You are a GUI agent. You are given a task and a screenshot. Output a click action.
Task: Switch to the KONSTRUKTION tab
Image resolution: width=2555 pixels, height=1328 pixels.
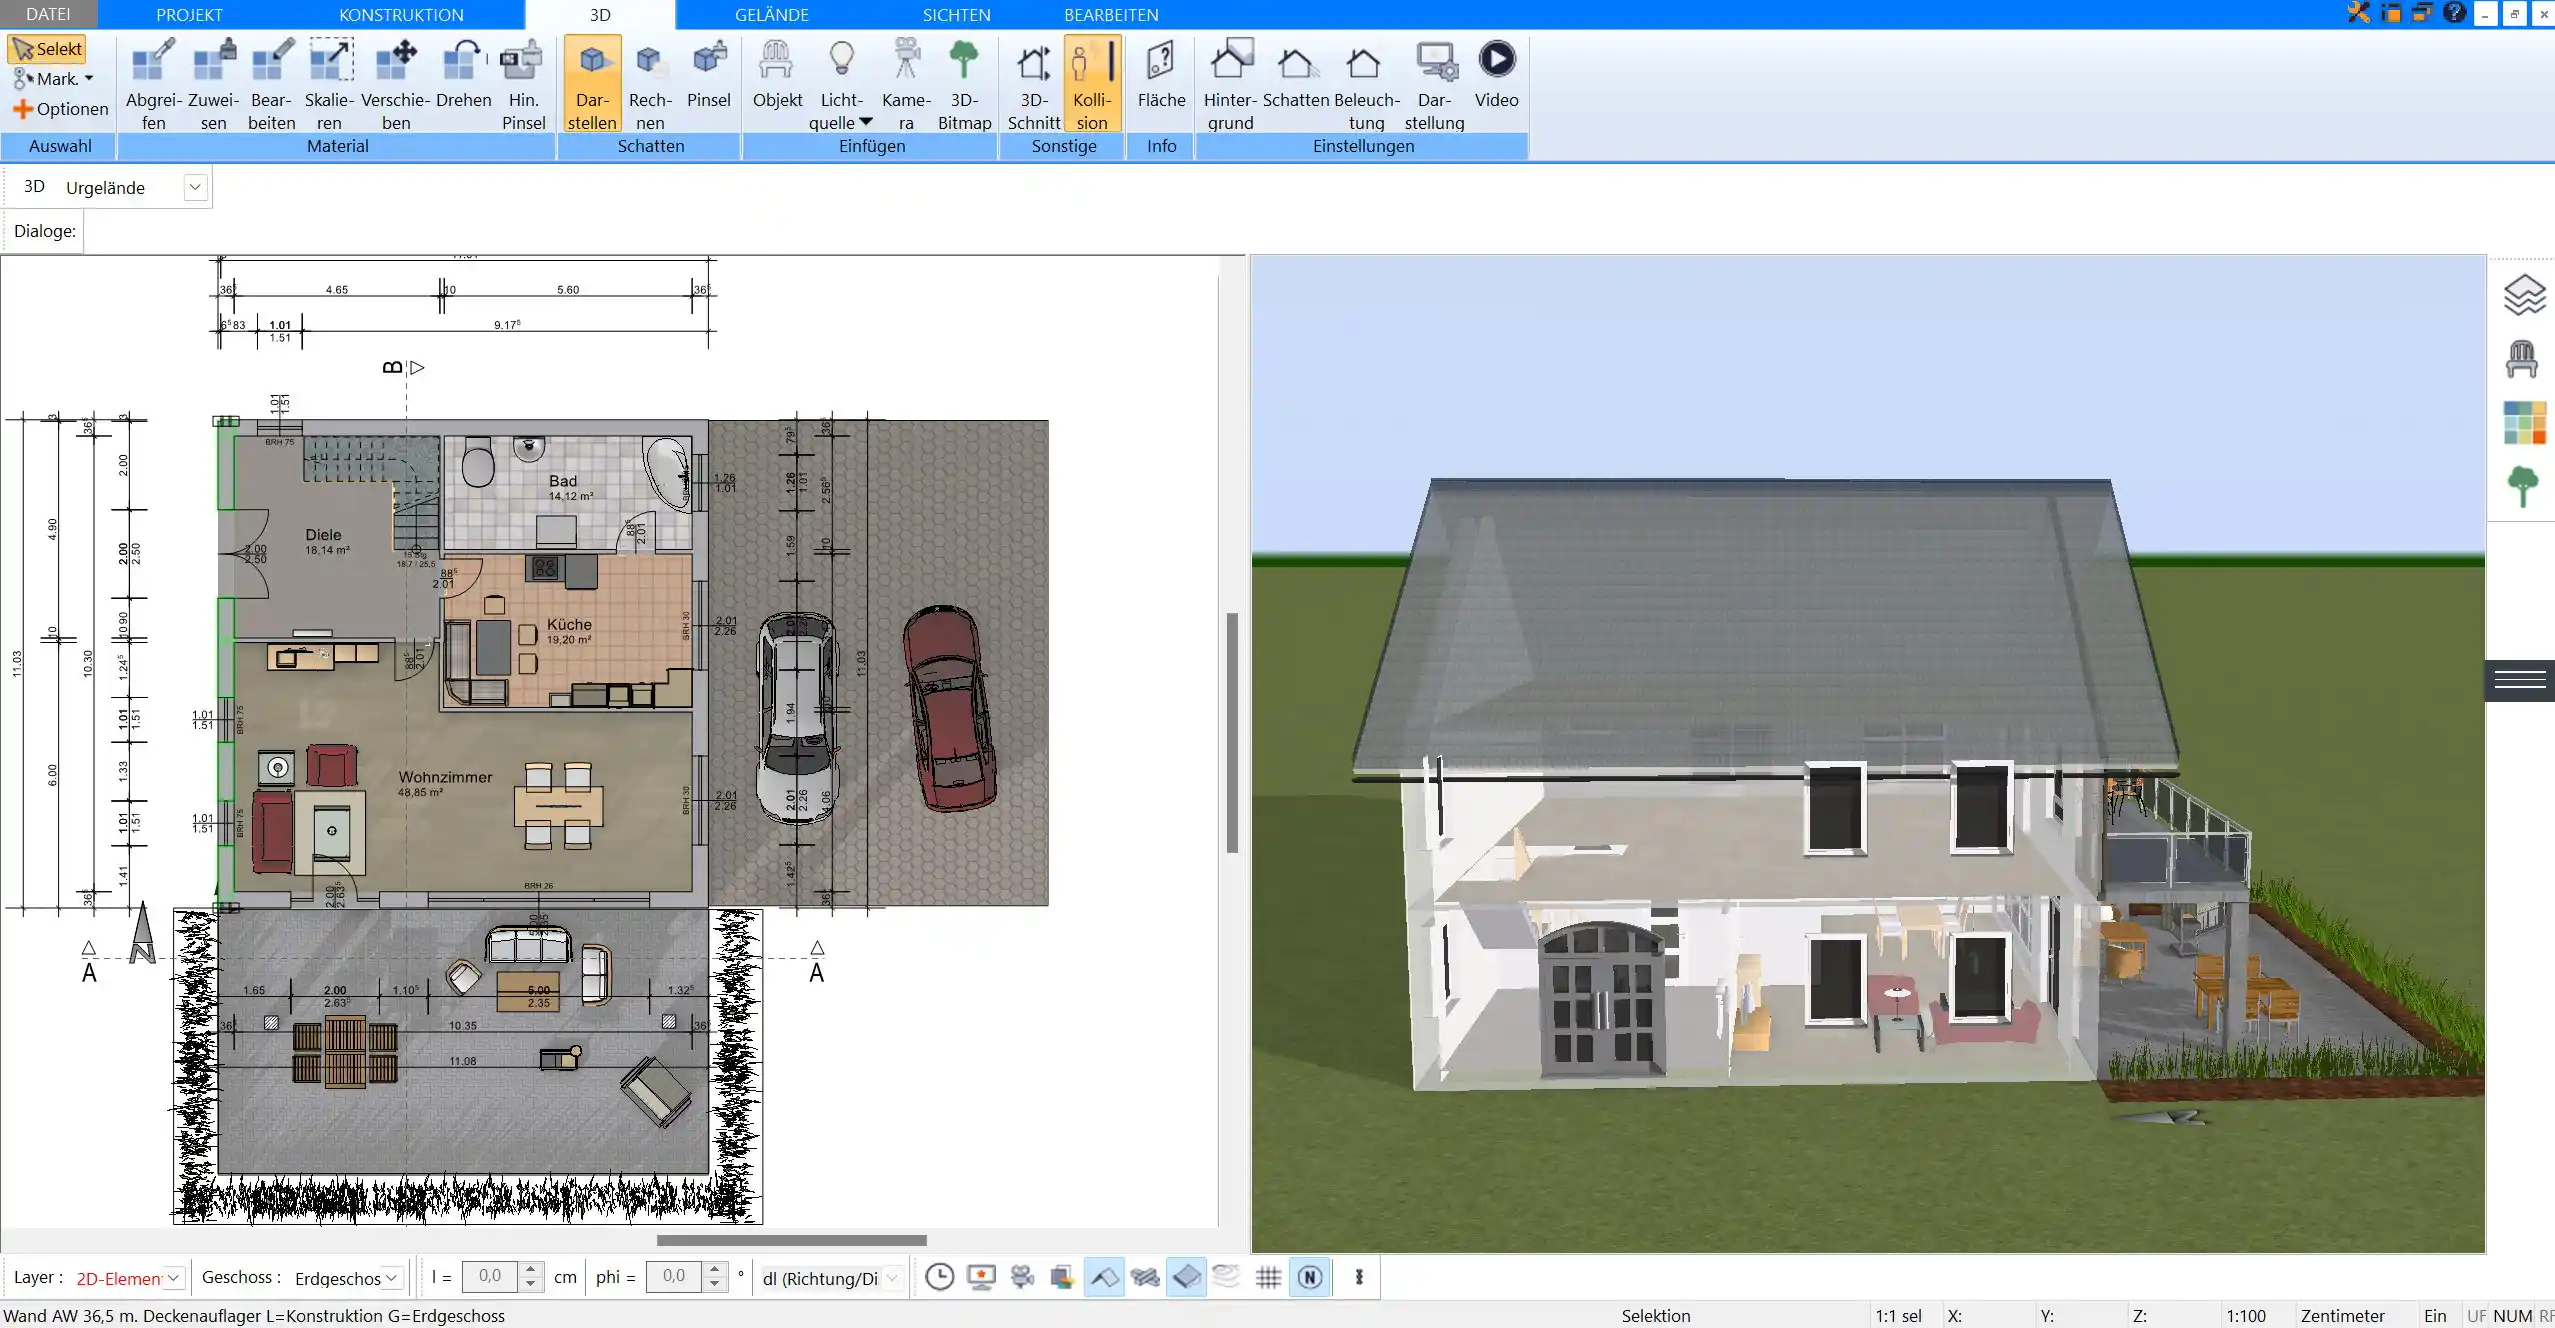tap(401, 14)
